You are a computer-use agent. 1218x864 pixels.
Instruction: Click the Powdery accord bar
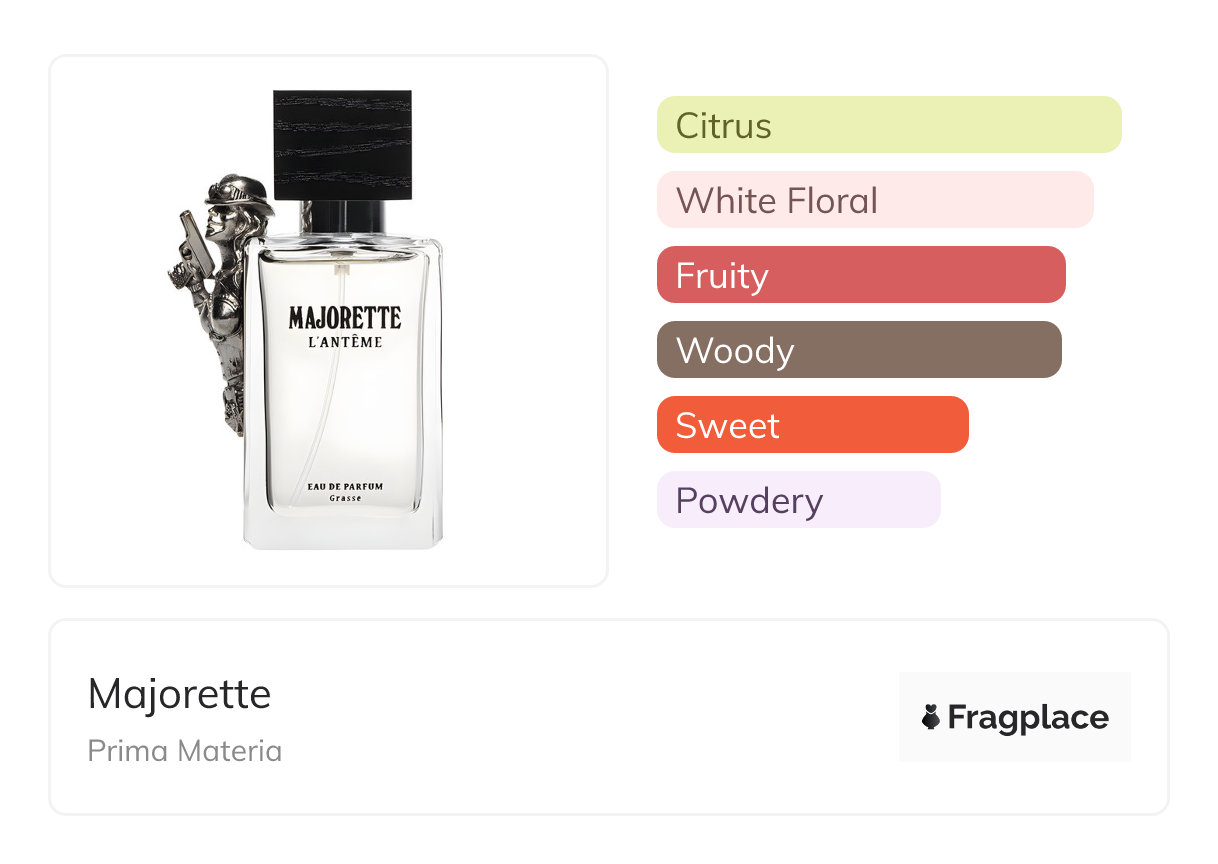pyautogui.click(x=798, y=500)
